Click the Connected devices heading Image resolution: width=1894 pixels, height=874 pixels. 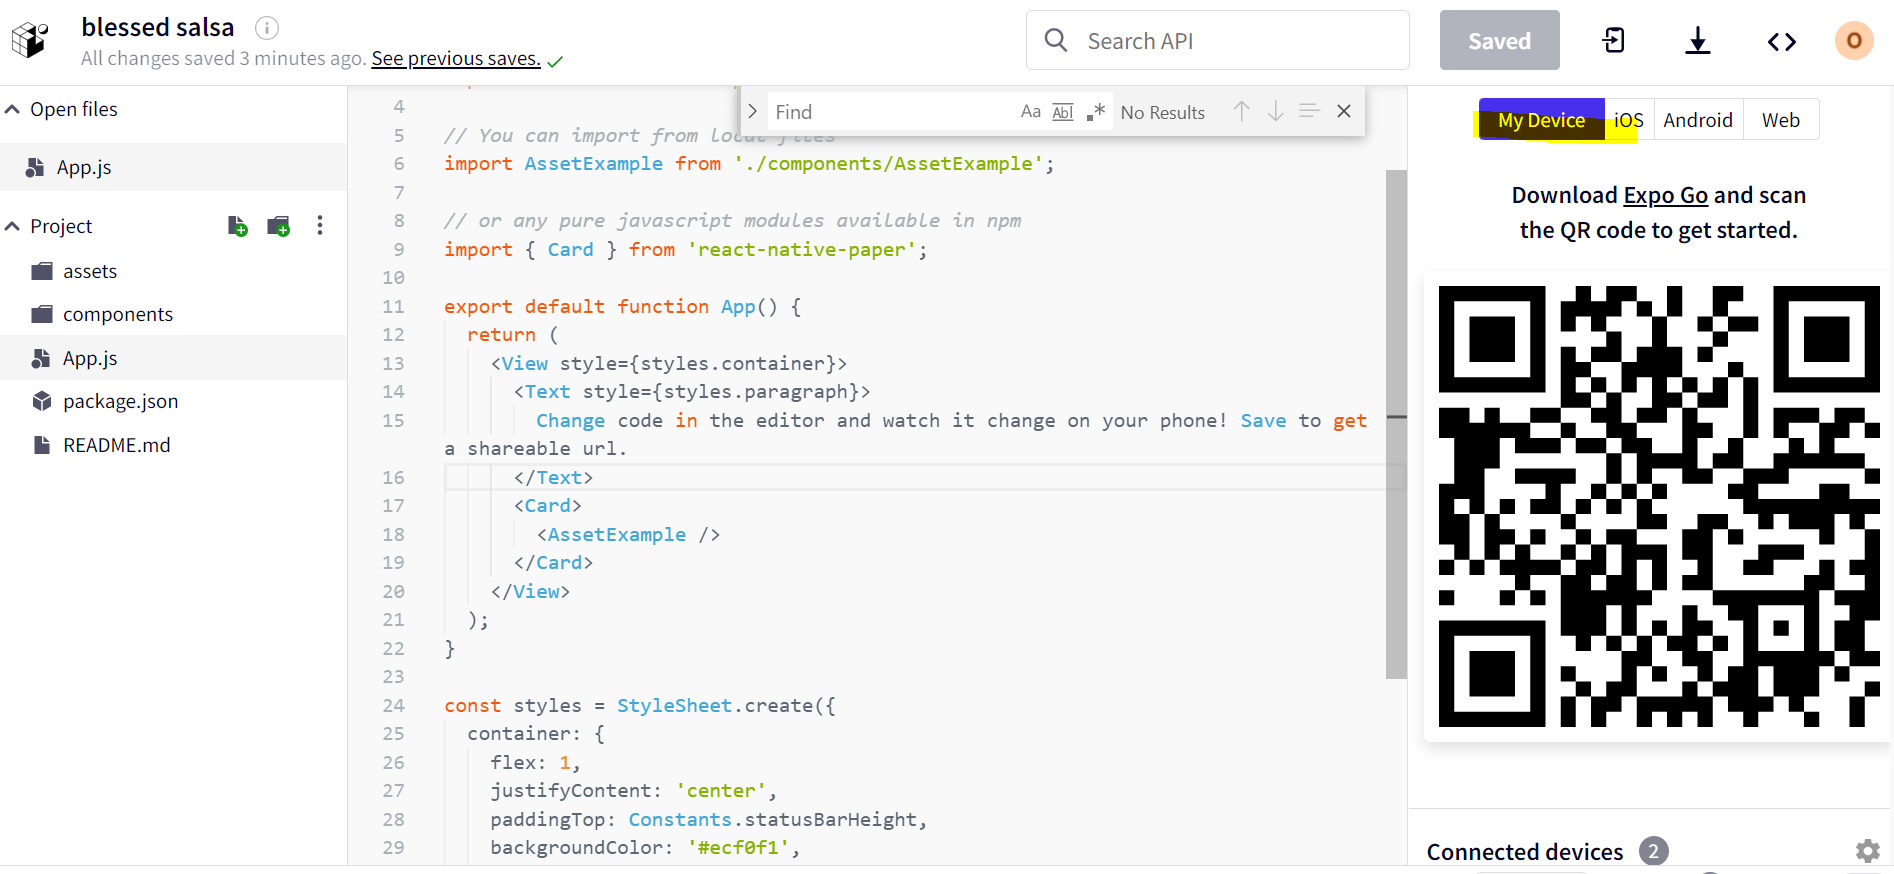click(1525, 852)
